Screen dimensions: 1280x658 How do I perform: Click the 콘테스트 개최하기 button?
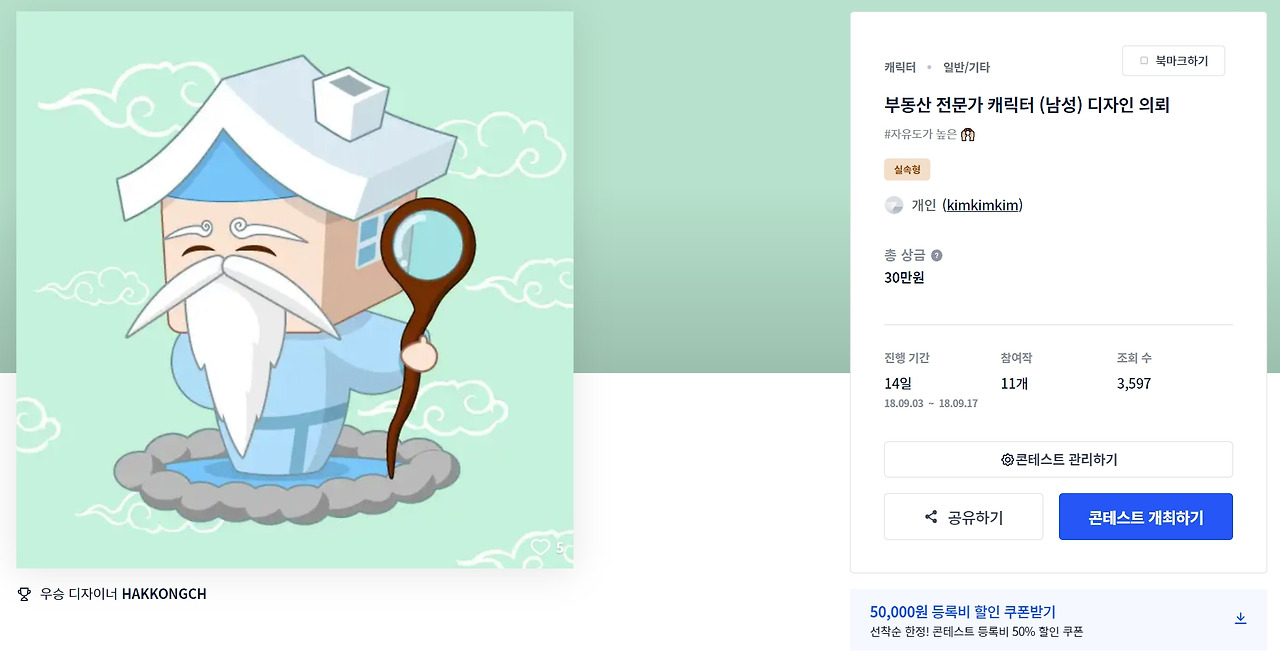coord(1146,517)
